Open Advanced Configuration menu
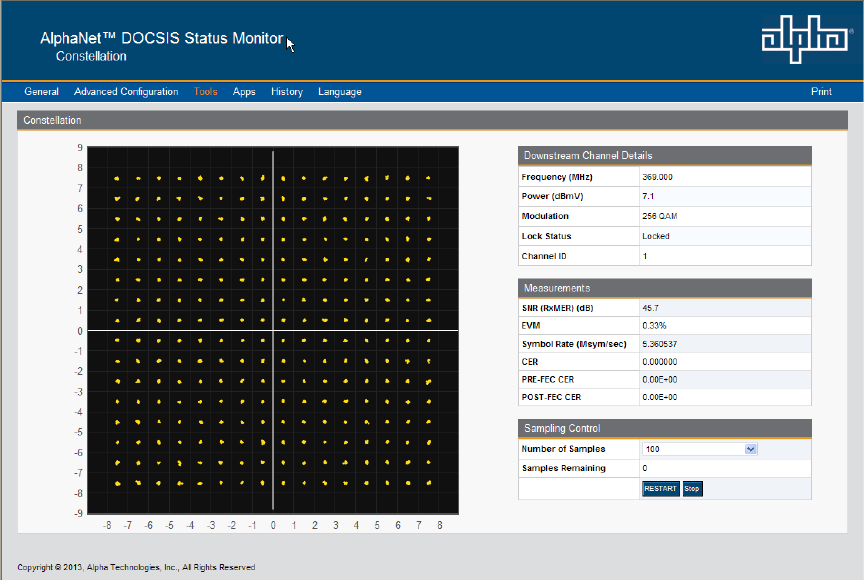 coord(126,91)
